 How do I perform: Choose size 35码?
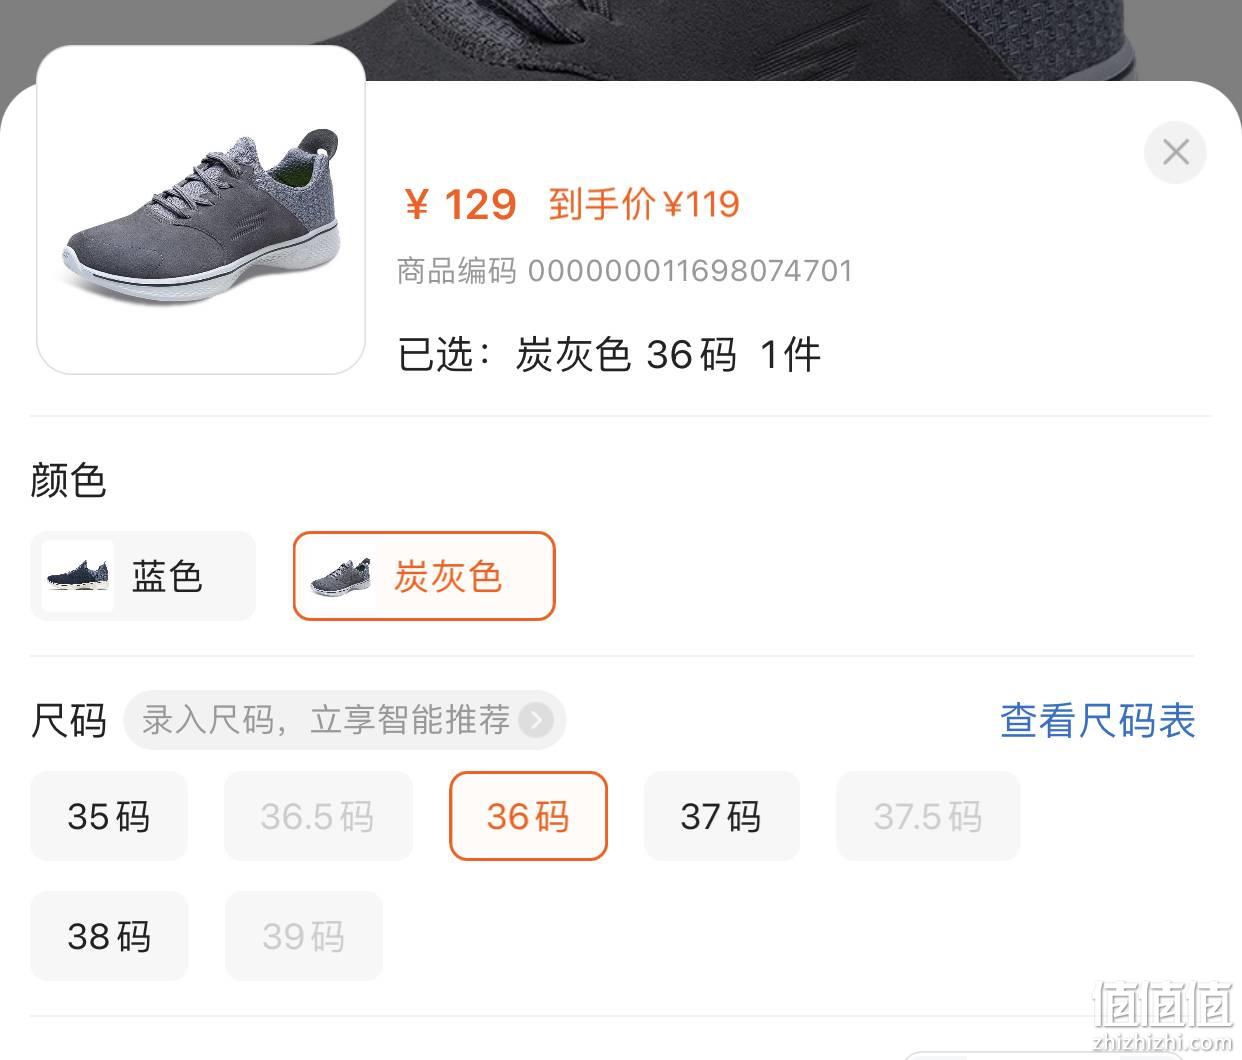pyautogui.click(x=109, y=816)
